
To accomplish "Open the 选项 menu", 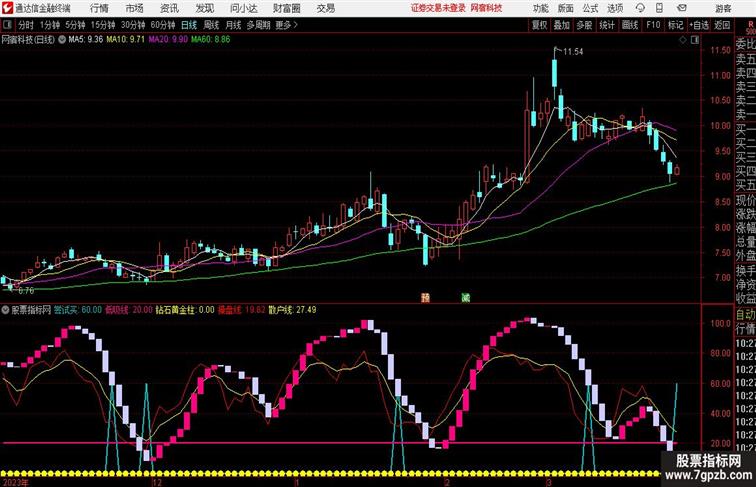I will [615, 8].
